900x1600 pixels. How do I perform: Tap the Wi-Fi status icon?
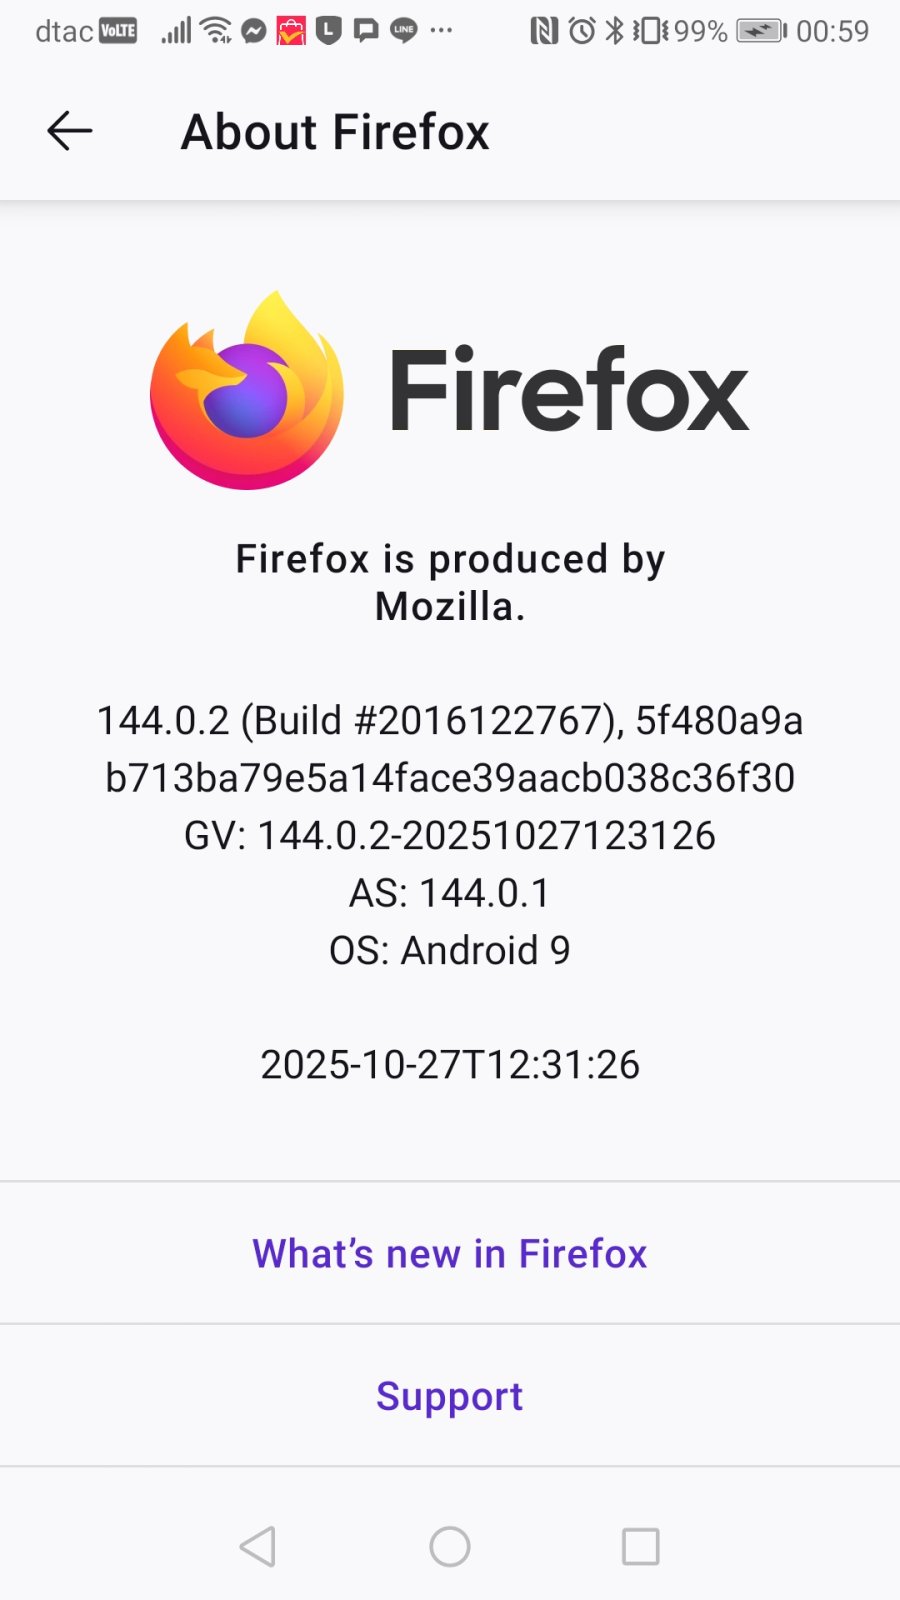[216, 31]
